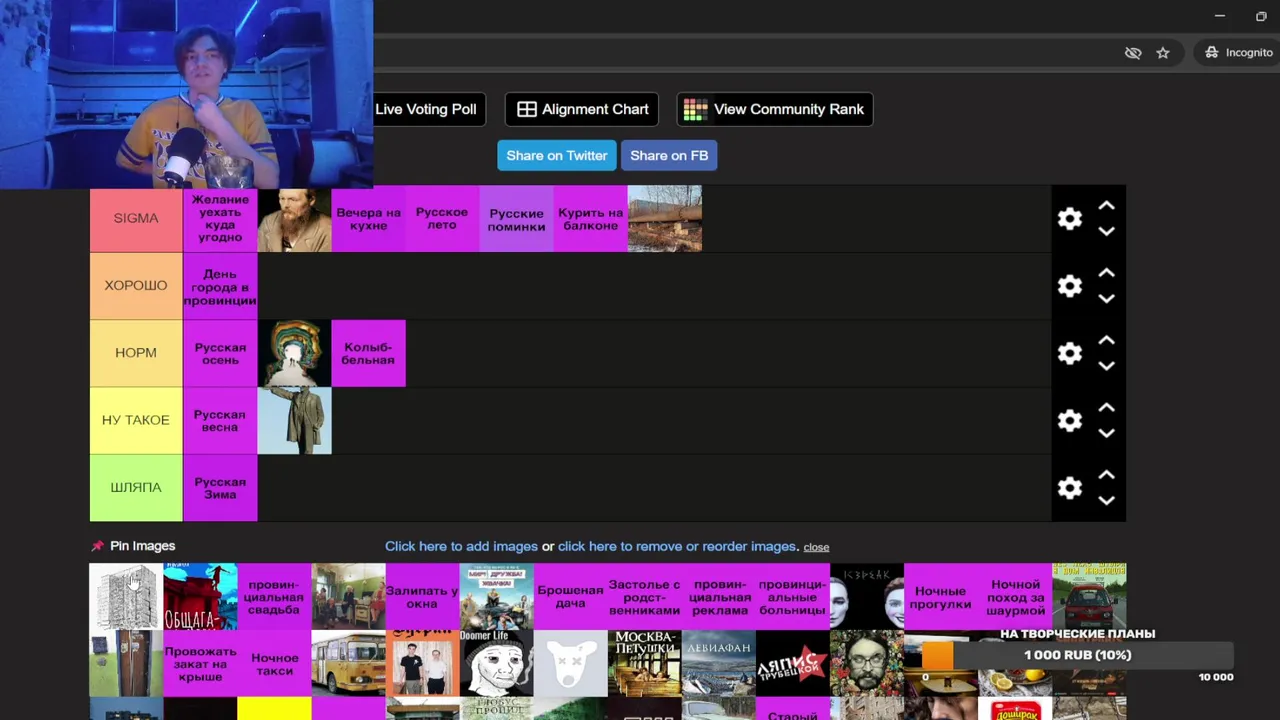Select 'Вечера на кухне' tile

point(368,218)
